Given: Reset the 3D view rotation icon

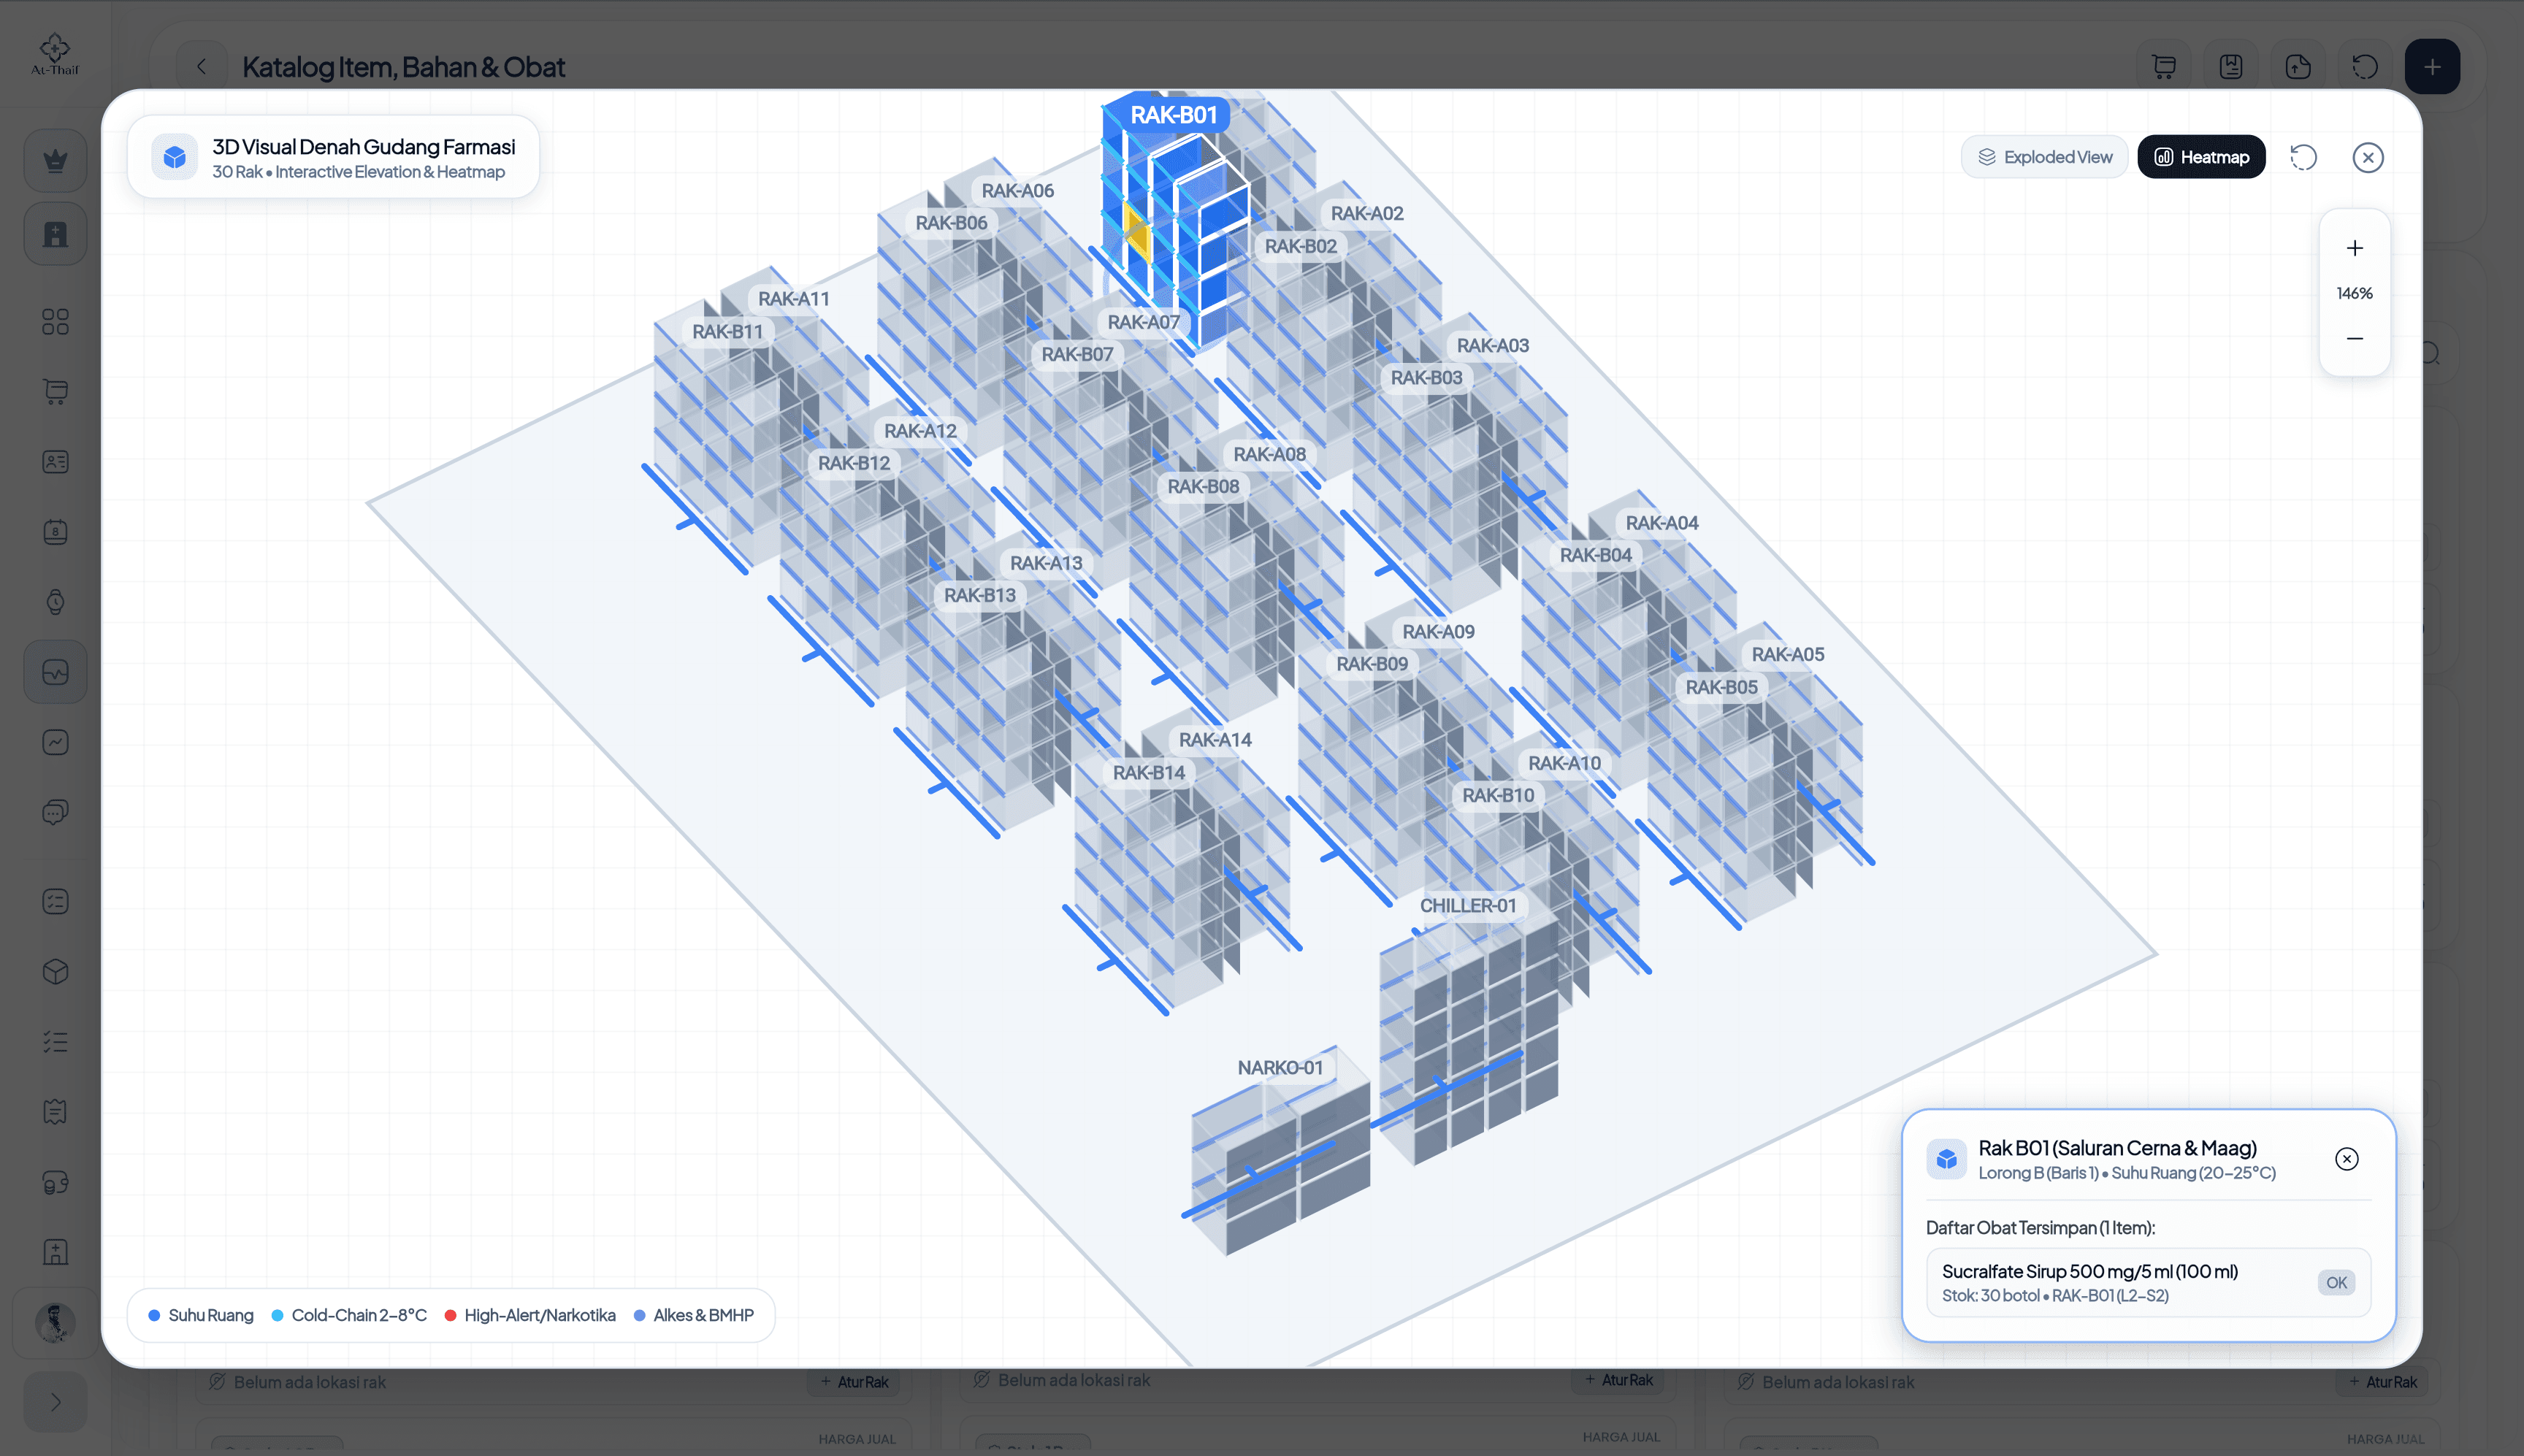Looking at the screenshot, I should point(2303,157).
